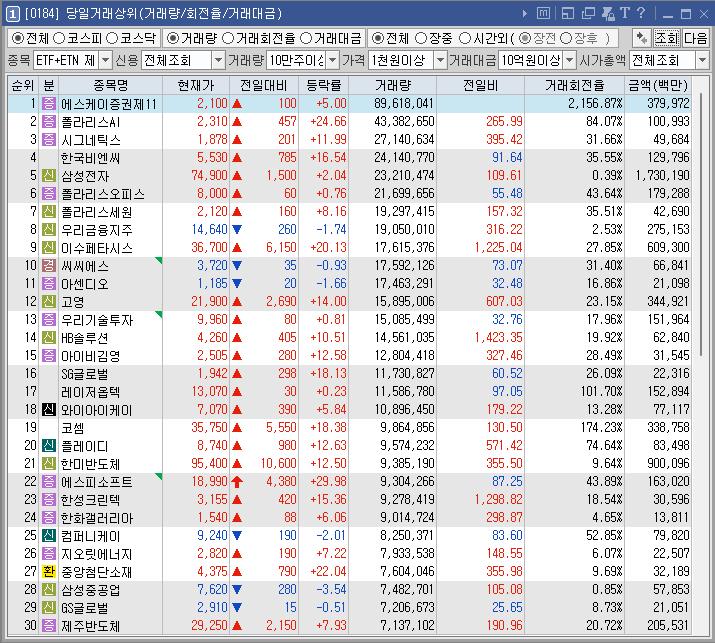The width and height of the screenshot is (715, 643).
Task: Click the red up arrow on the 이수페타시스 row
Action: (x=237, y=248)
